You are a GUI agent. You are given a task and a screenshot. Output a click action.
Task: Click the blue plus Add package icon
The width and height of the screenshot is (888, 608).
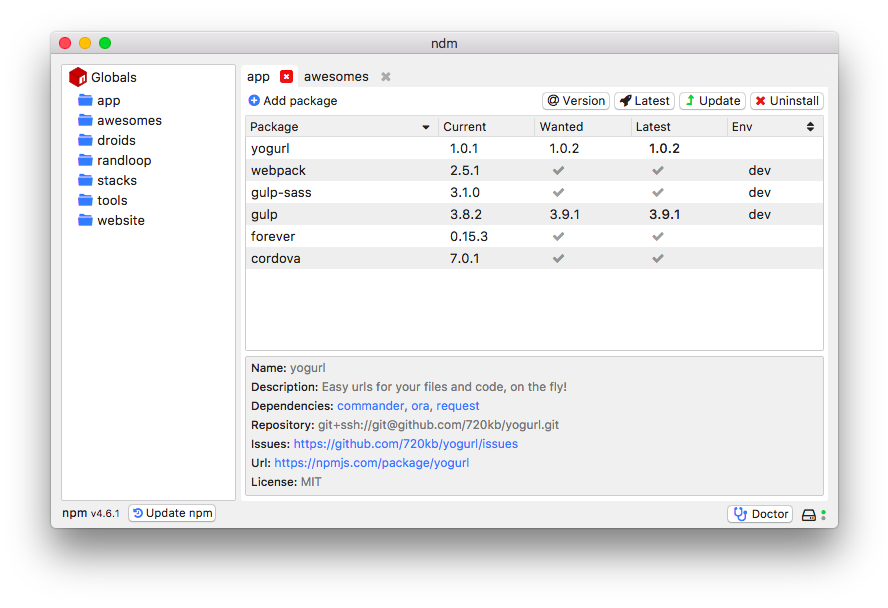coord(254,100)
